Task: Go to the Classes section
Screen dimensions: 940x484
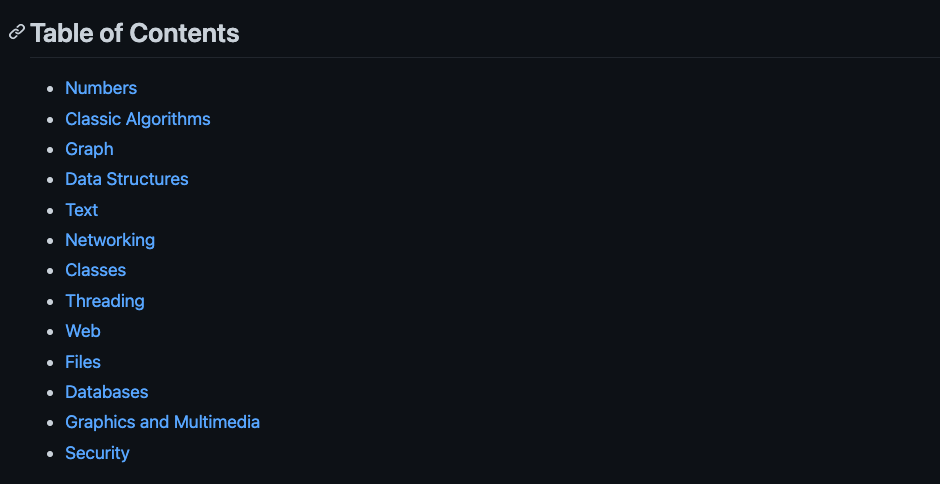Action: click(95, 270)
